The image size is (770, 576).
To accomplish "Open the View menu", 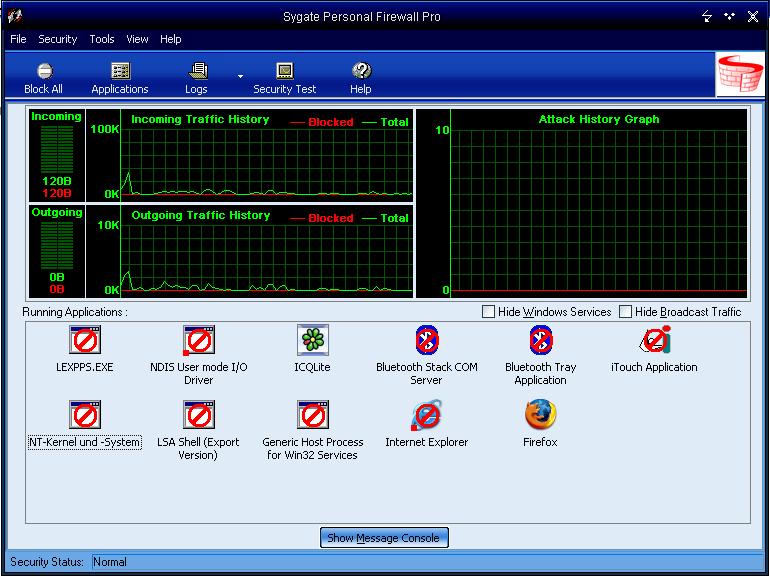I will click(137, 39).
